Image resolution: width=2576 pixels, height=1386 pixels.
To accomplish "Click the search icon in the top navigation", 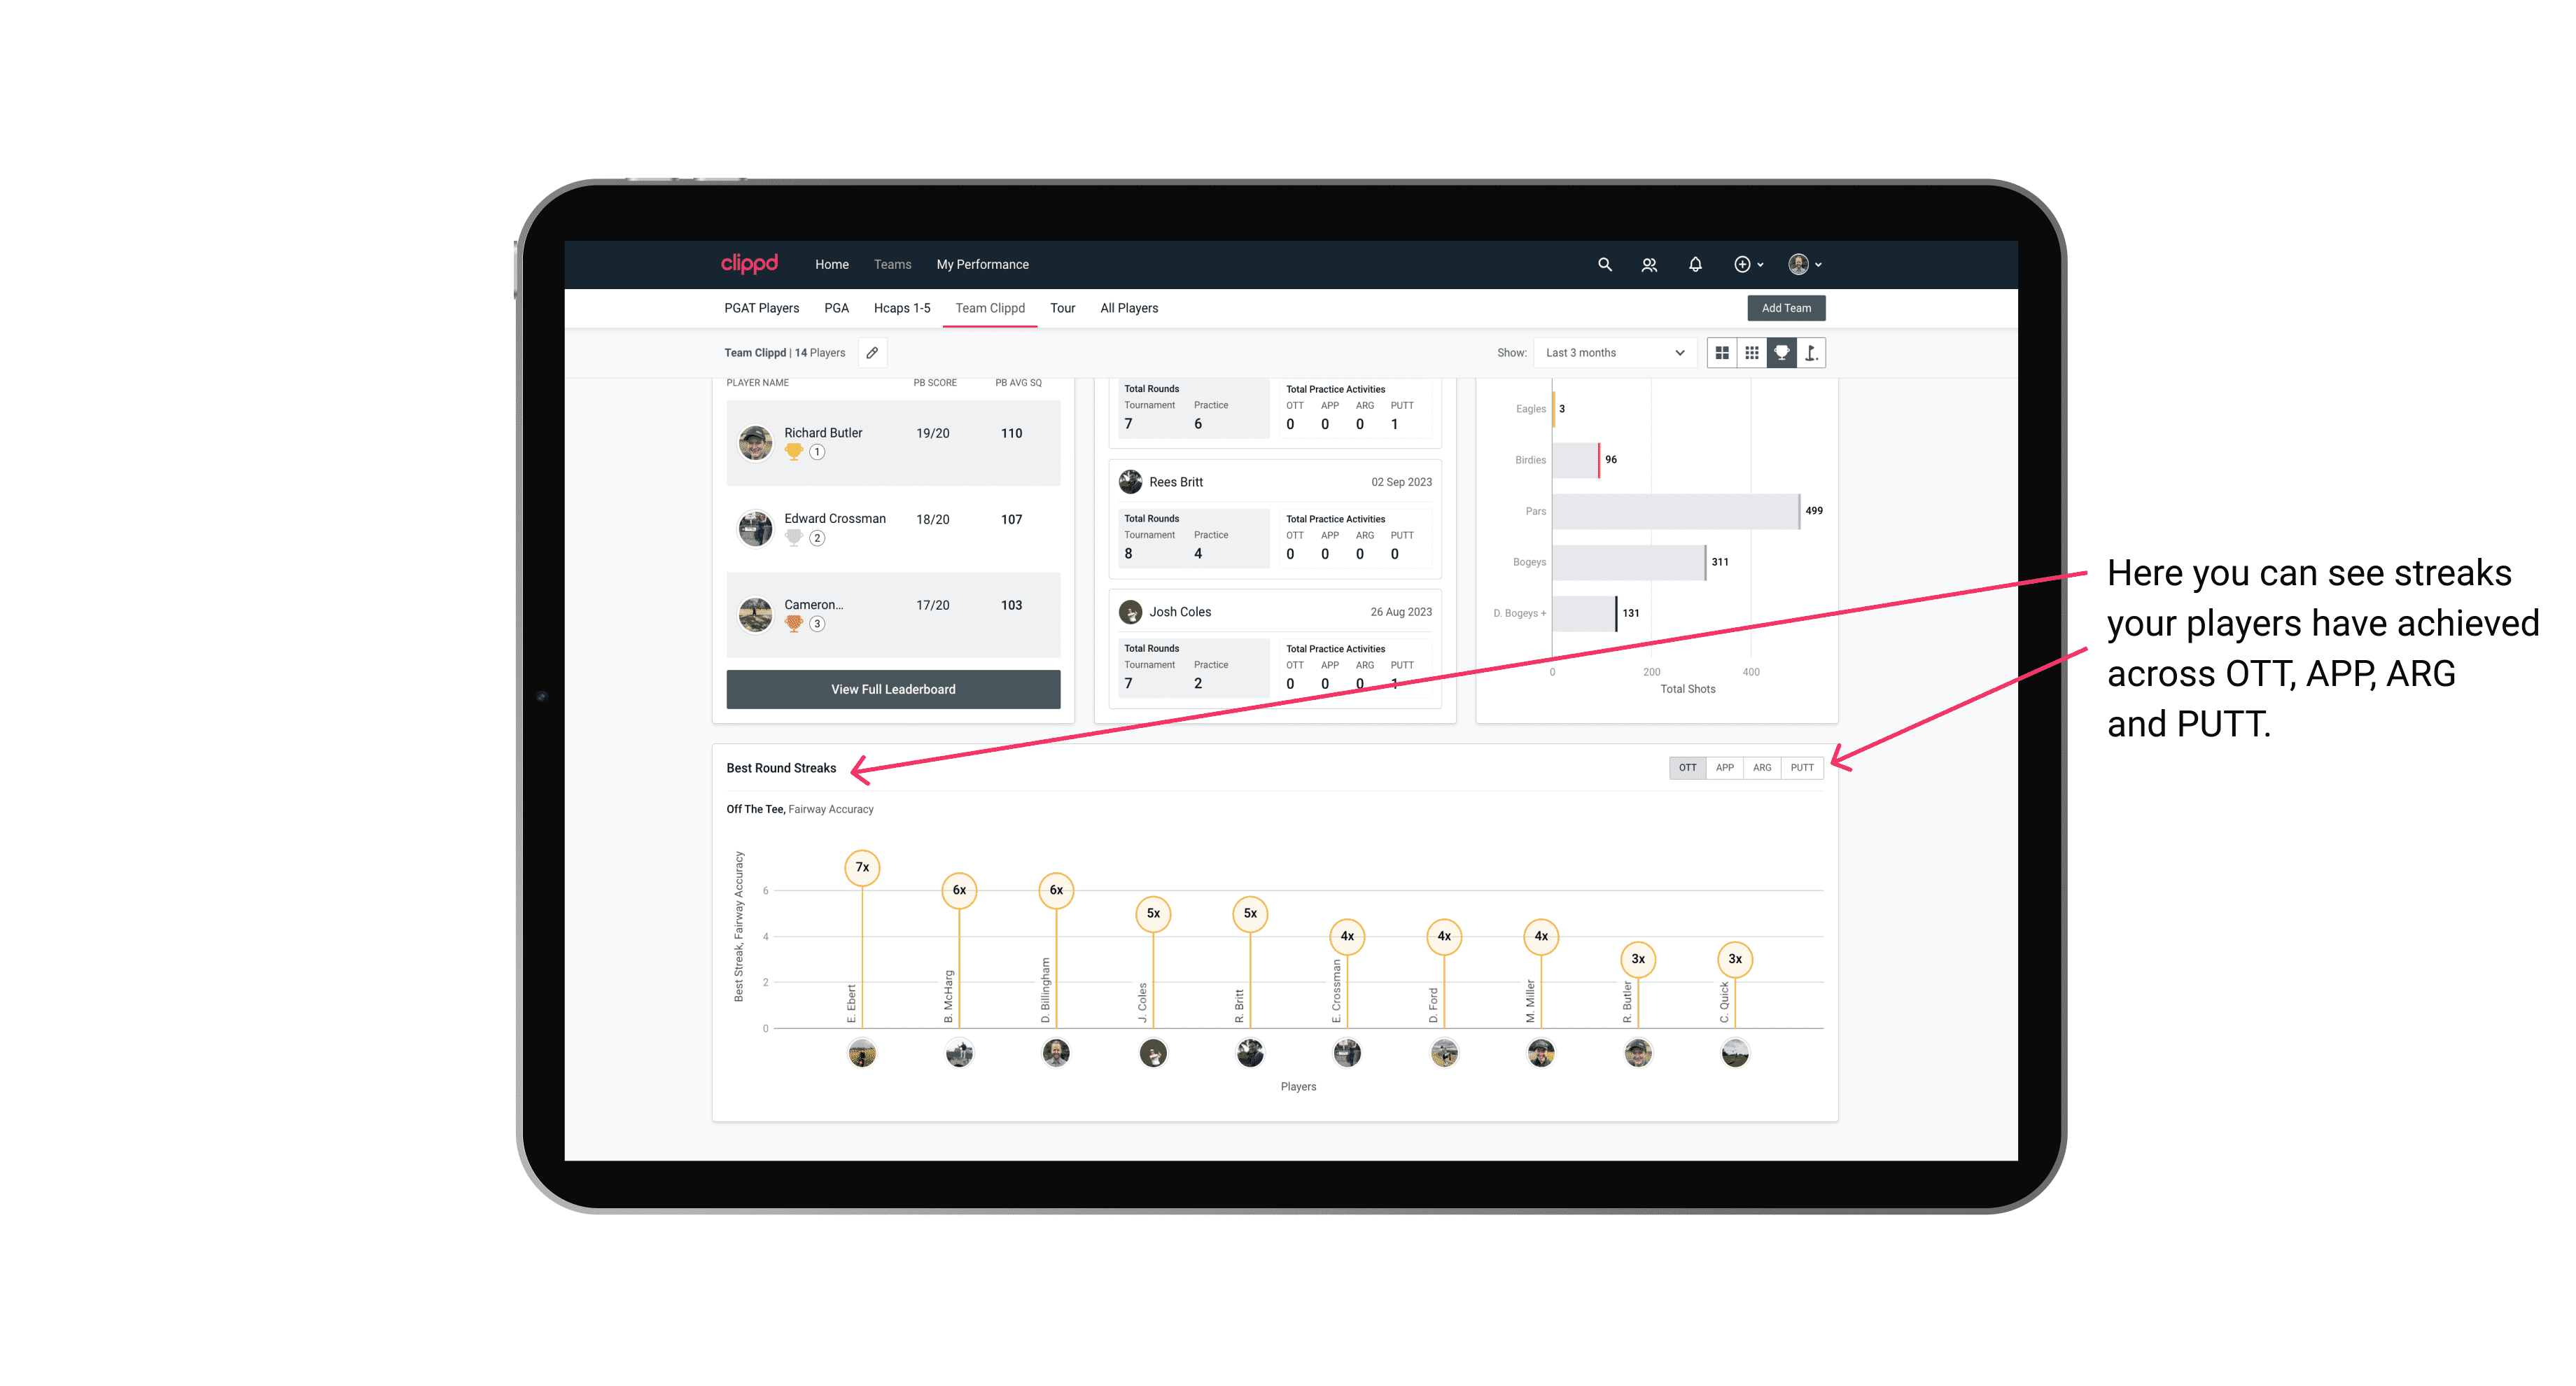I will point(1604,265).
